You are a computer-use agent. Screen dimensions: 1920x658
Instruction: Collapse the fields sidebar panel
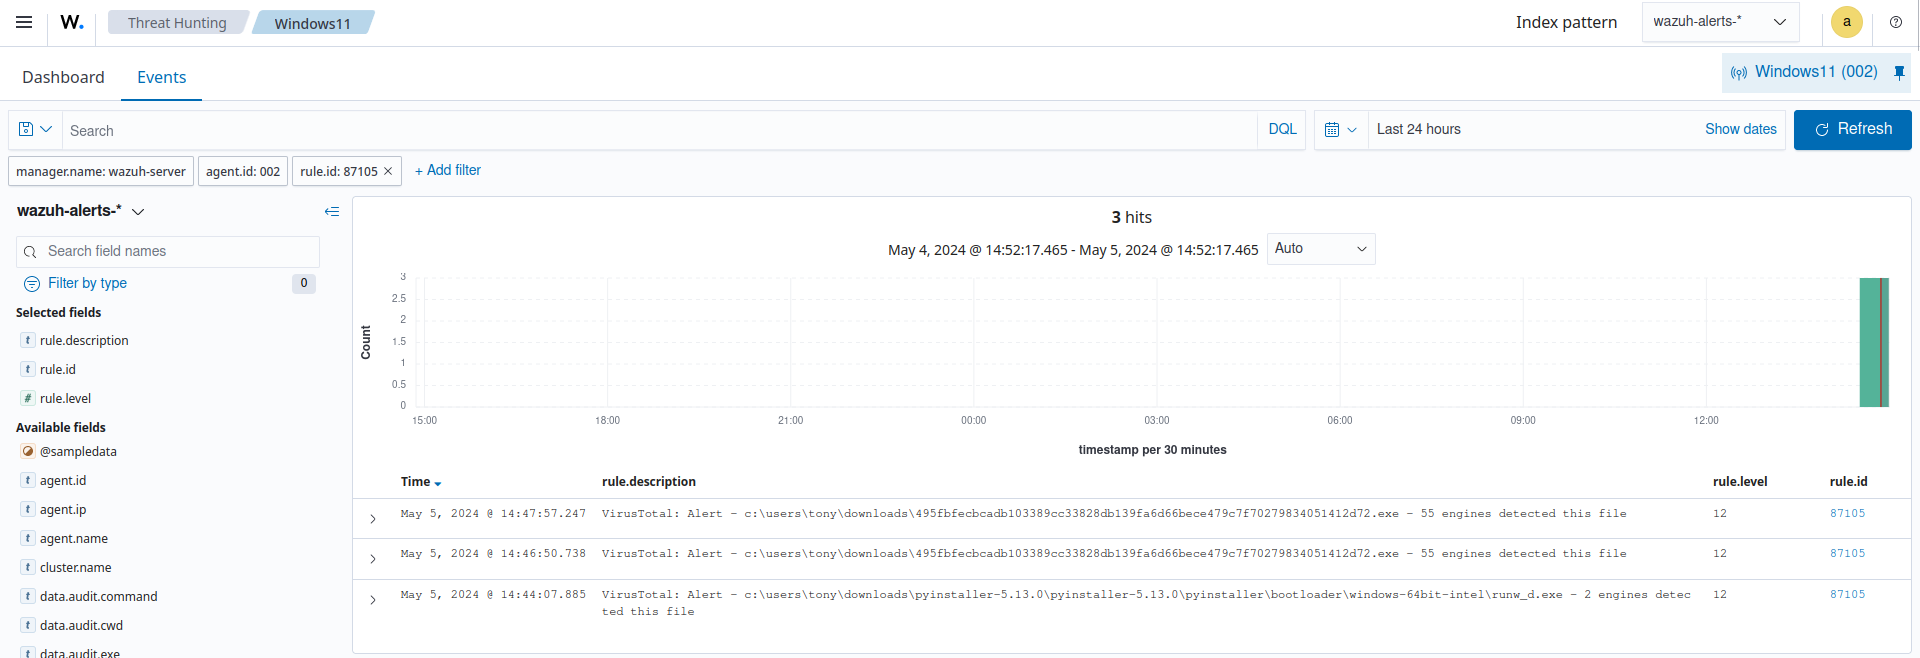(332, 211)
